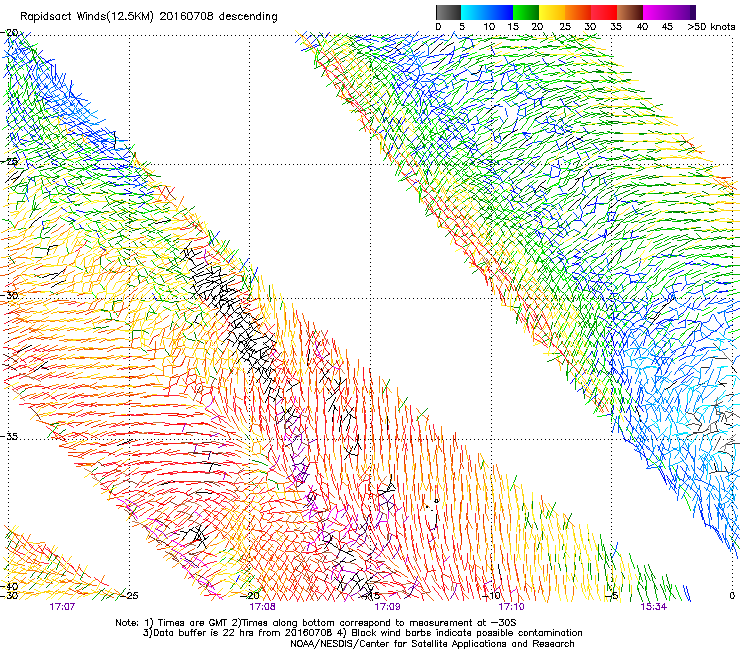Click the 15:34 time stamp
The height and width of the screenshot is (650, 740).
click(x=653, y=606)
